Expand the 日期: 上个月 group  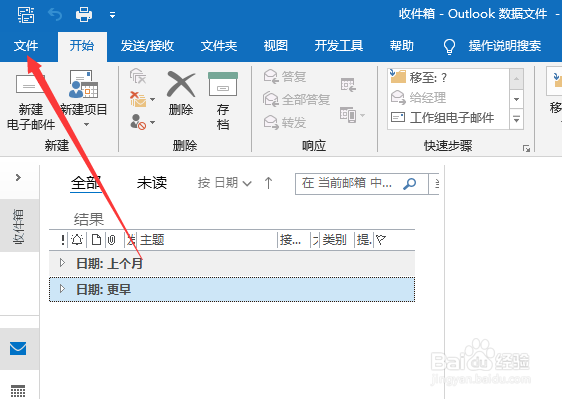(x=62, y=263)
